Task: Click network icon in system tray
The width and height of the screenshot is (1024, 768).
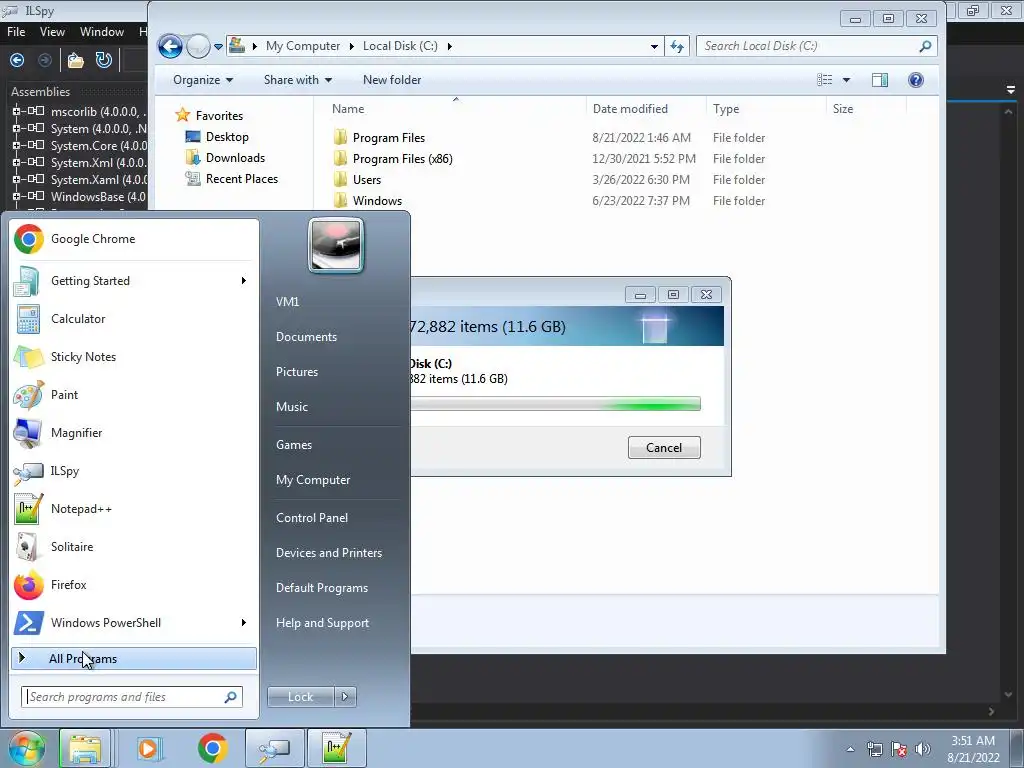Action: click(x=874, y=749)
